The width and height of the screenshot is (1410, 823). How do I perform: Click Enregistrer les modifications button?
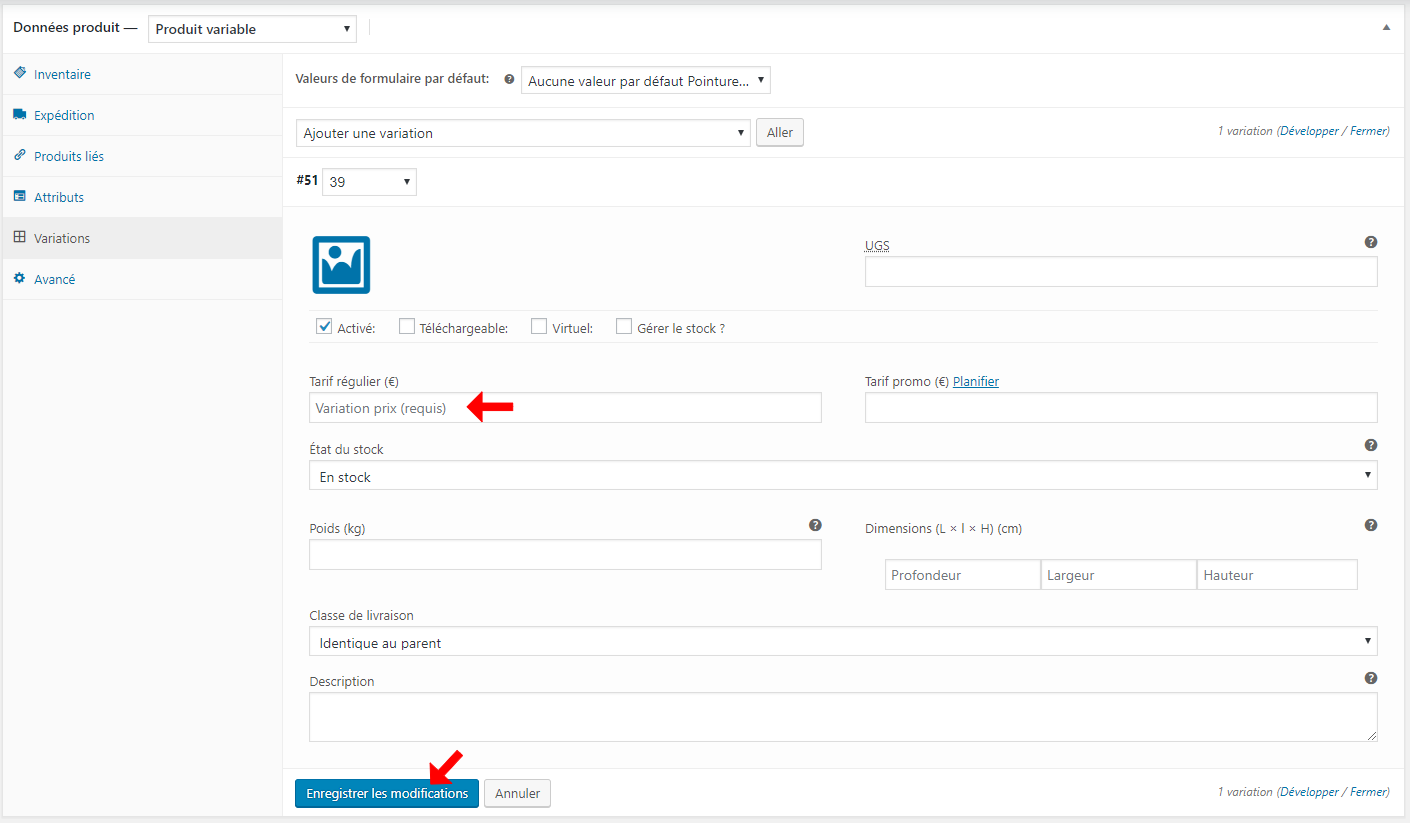pos(387,794)
